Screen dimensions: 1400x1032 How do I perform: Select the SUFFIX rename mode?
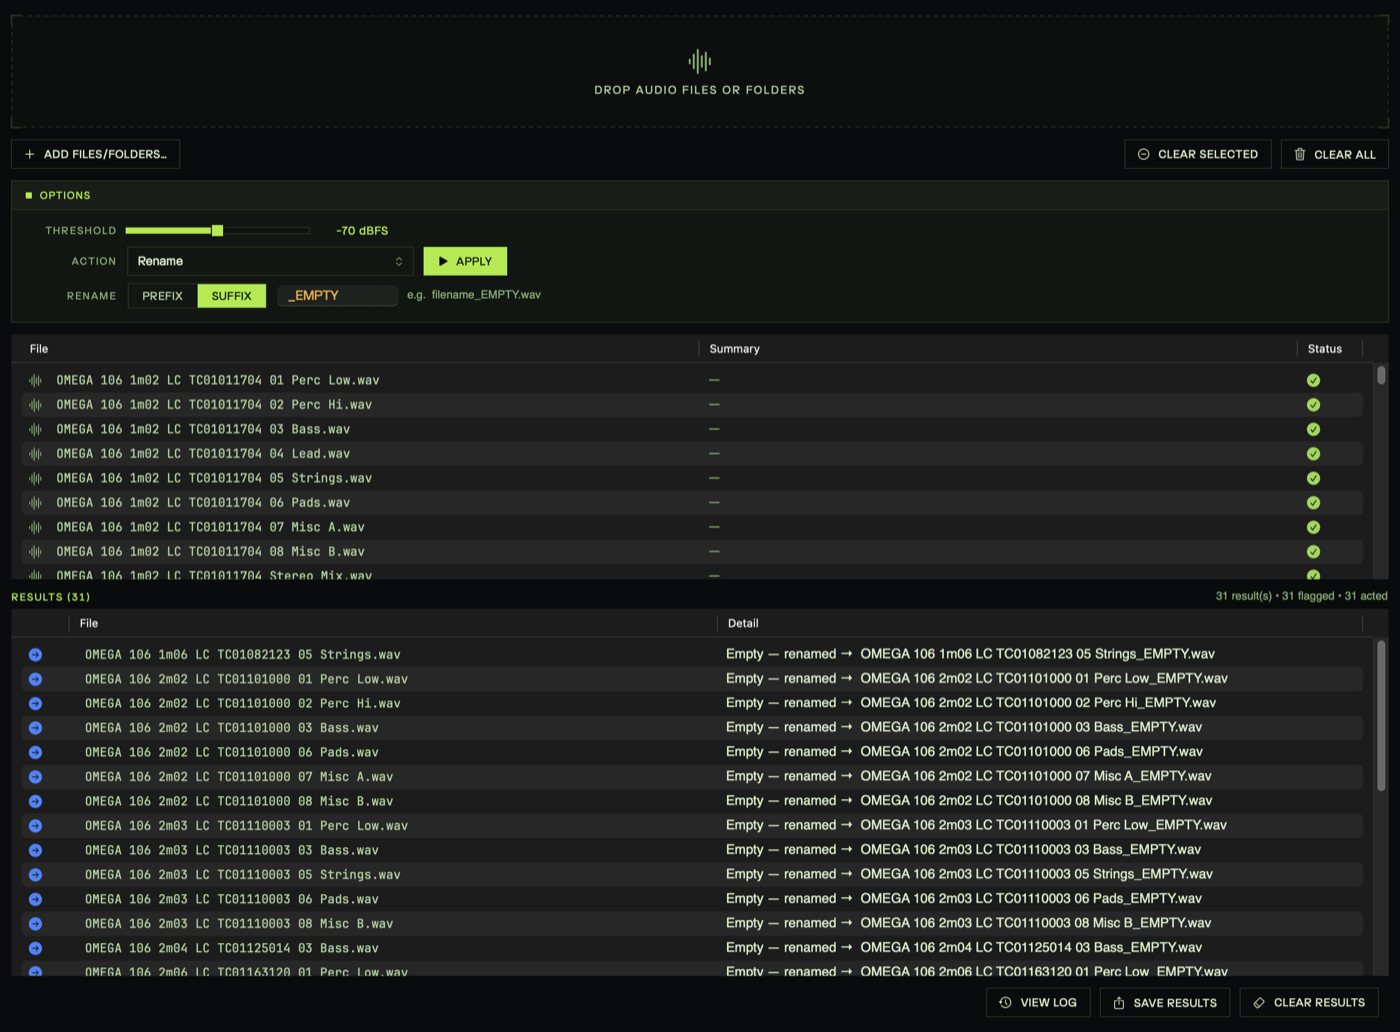231,296
